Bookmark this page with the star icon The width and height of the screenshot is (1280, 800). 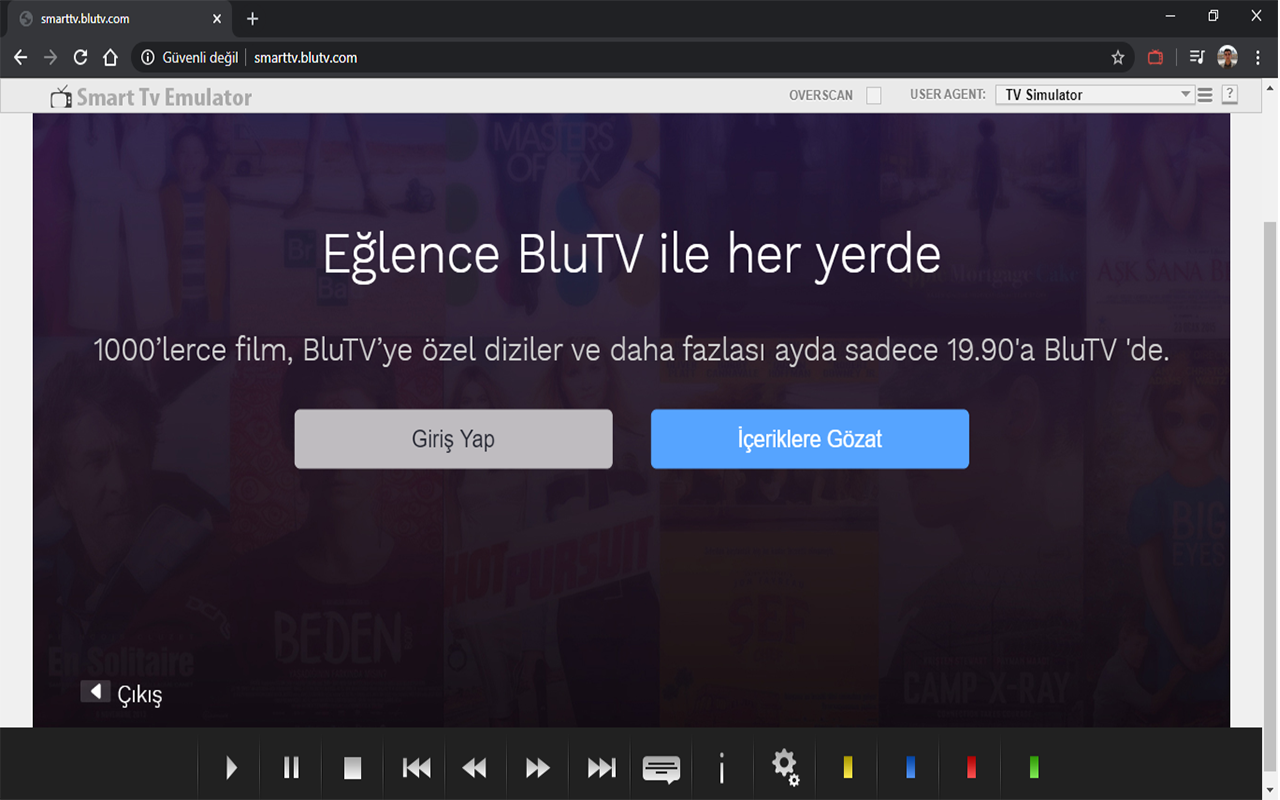pyautogui.click(x=1118, y=58)
